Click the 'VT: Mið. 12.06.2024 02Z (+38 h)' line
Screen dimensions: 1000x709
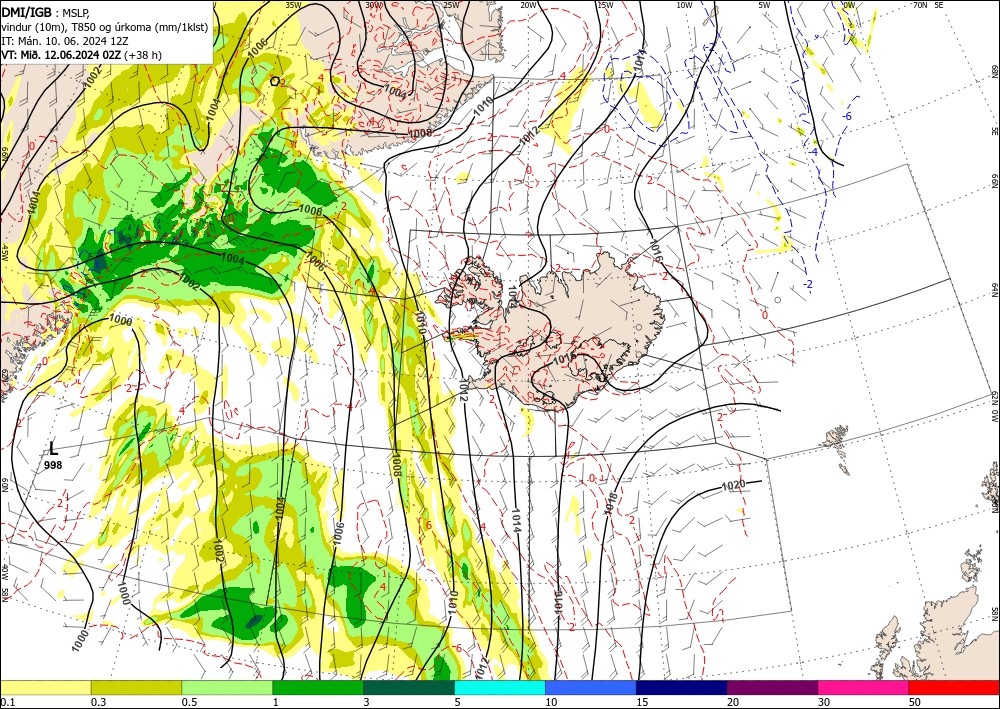tap(82, 55)
